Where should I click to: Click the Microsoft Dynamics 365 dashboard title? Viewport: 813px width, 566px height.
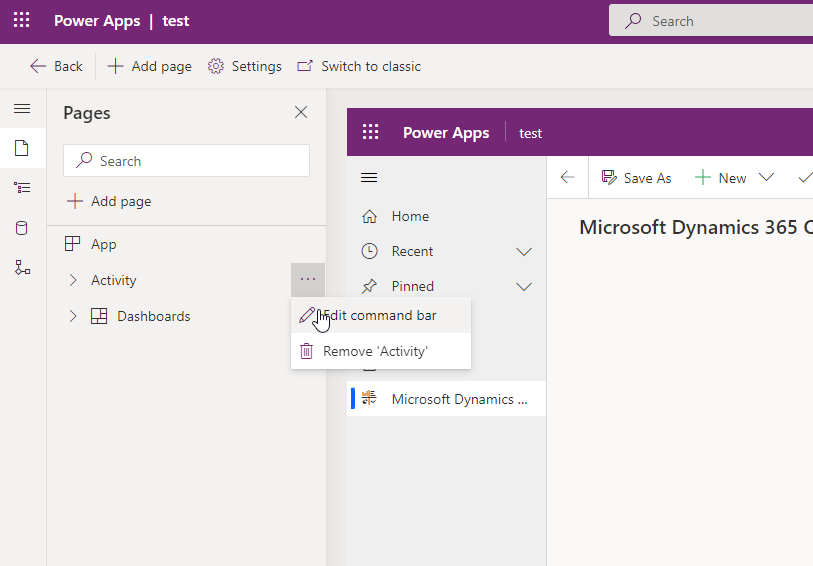tap(696, 227)
